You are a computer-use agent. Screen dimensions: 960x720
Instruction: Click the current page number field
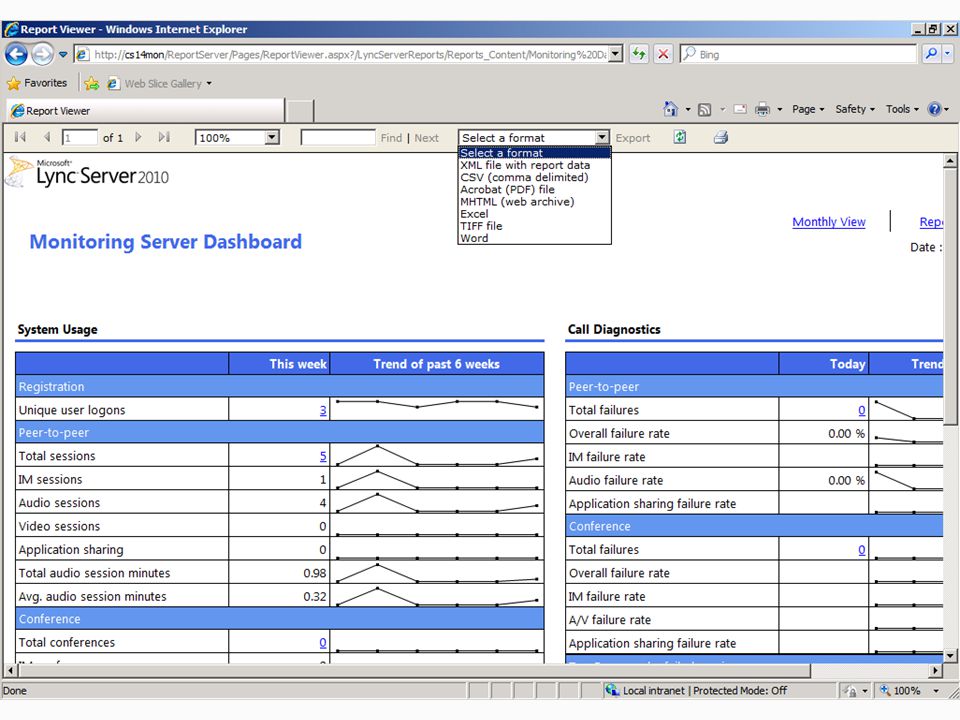(x=80, y=138)
